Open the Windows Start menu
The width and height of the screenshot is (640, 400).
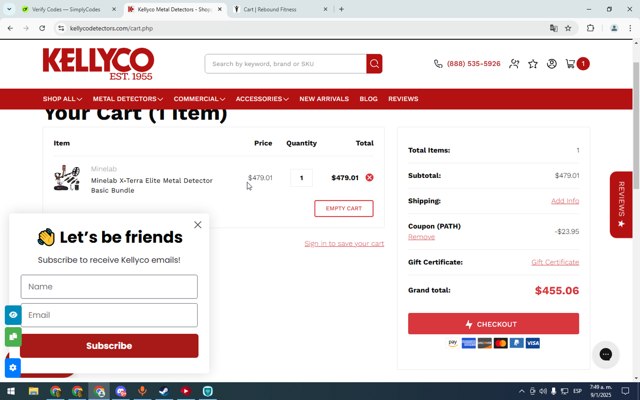[x=11, y=391]
